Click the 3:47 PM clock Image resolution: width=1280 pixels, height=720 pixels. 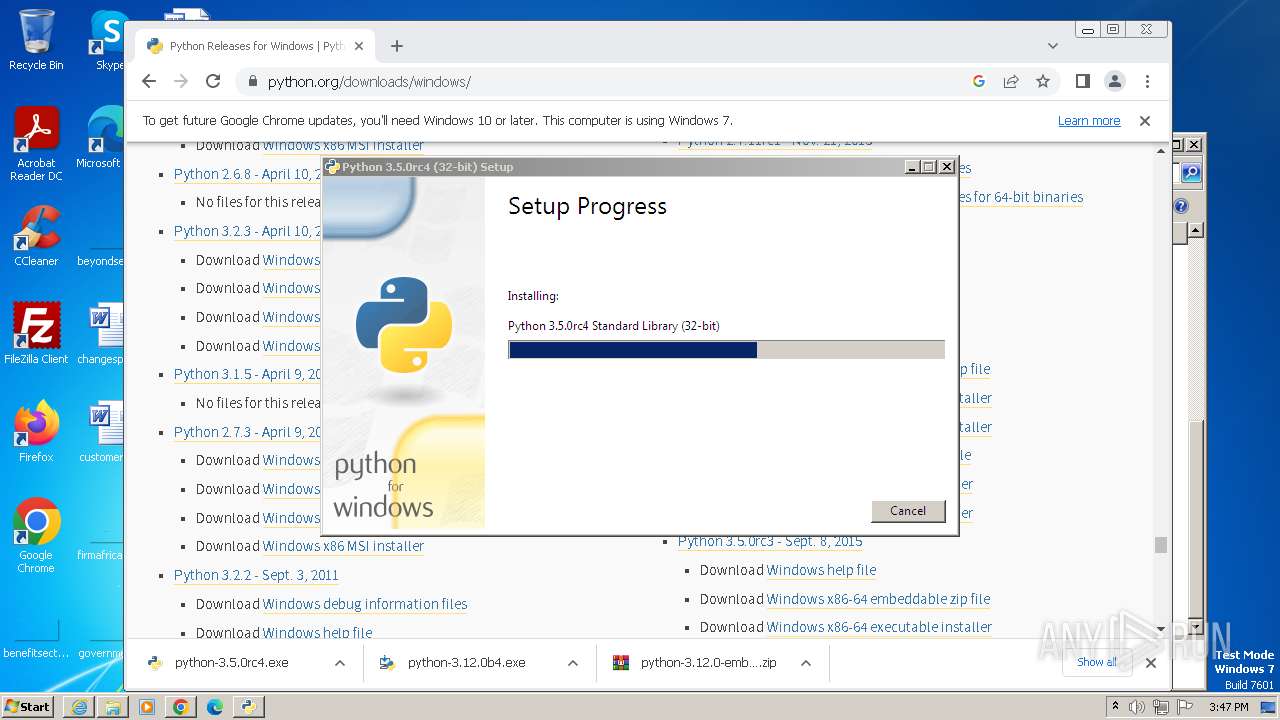[x=1229, y=707]
